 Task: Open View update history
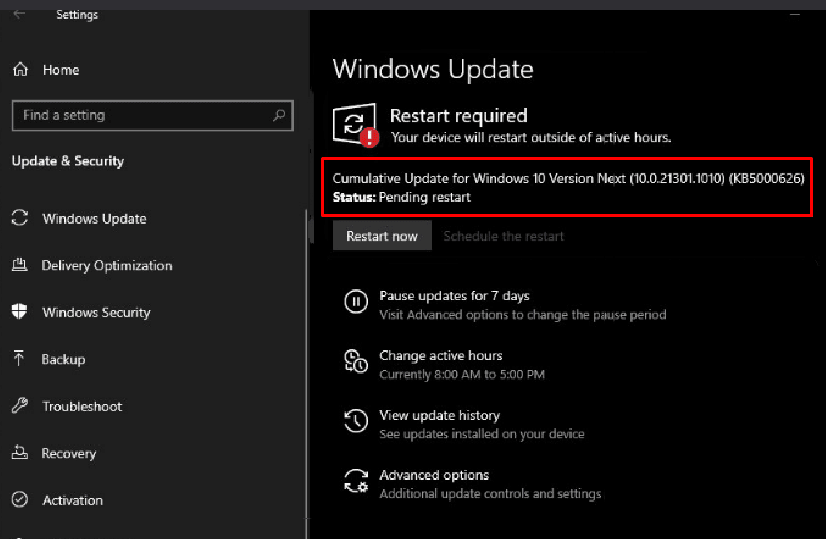pyautogui.click(x=439, y=415)
